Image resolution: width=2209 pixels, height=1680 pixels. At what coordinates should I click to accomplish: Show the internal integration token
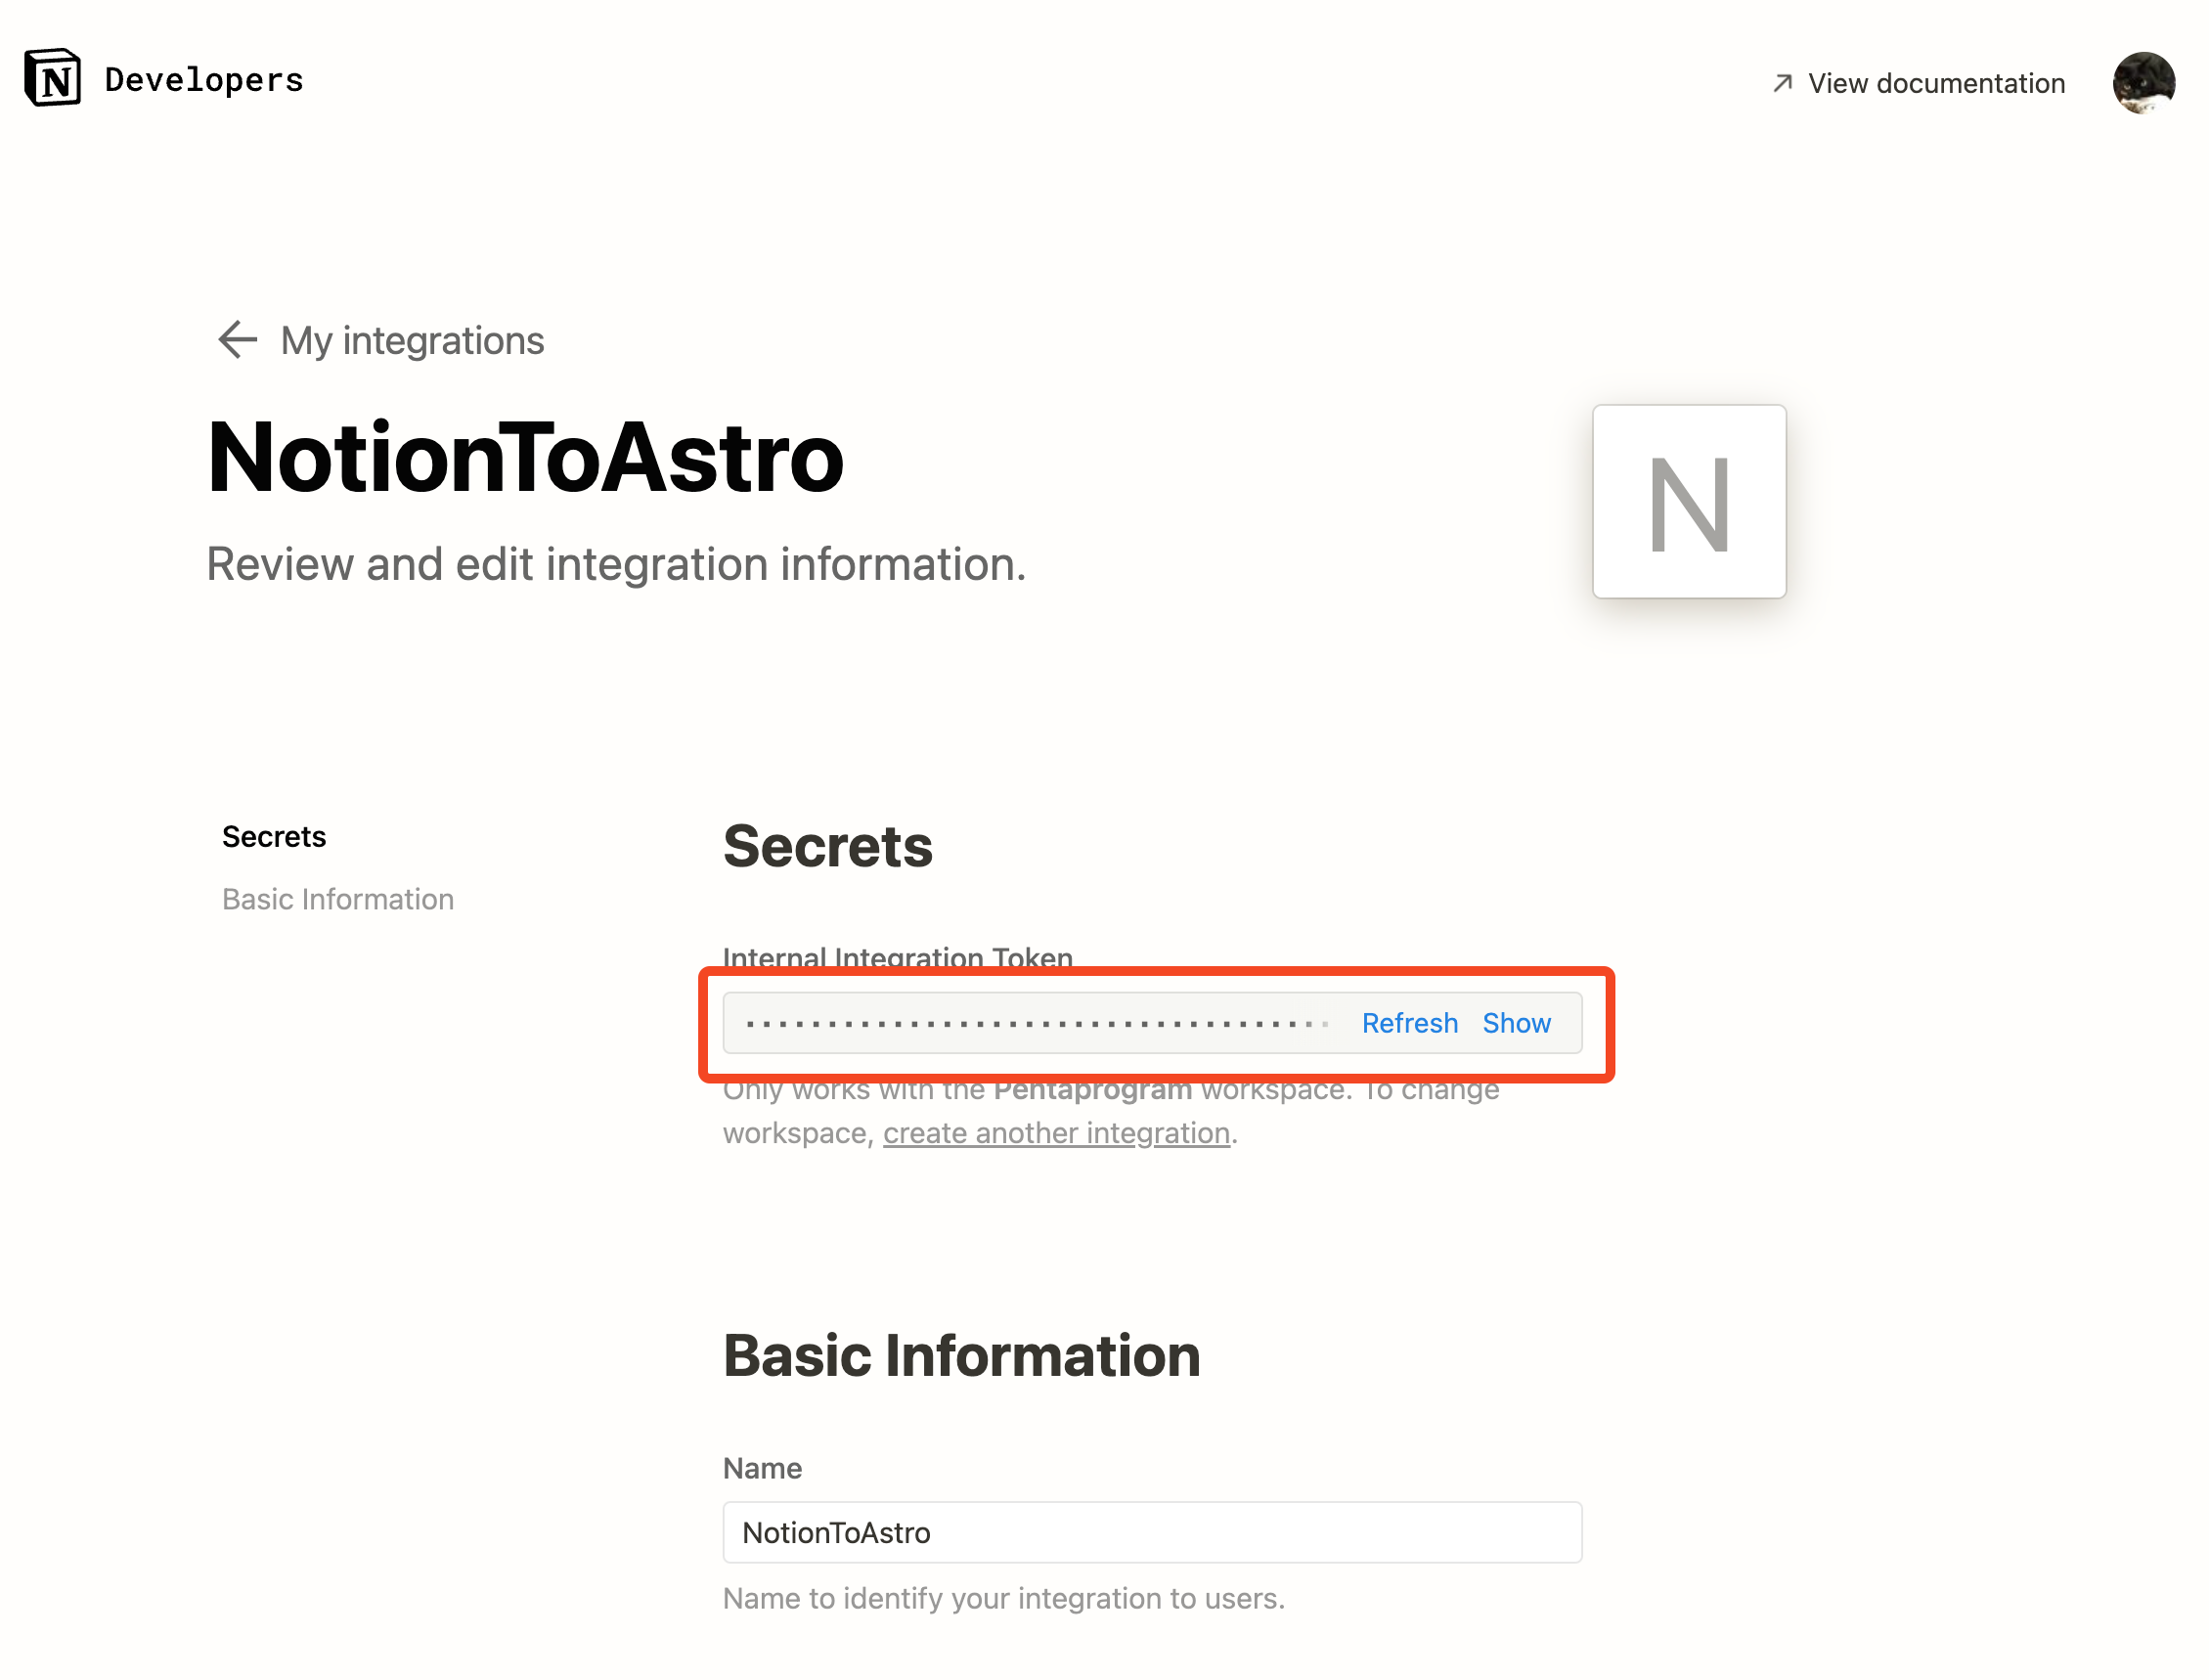(1515, 1023)
